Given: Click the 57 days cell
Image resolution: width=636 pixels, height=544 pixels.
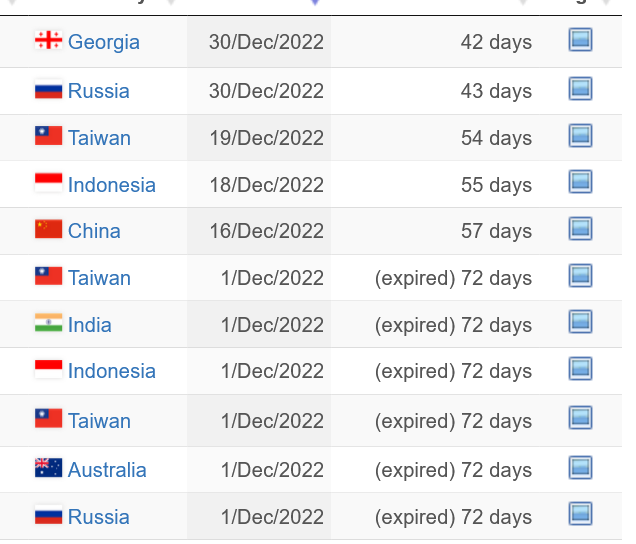Looking at the screenshot, I should [x=496, y=231].
